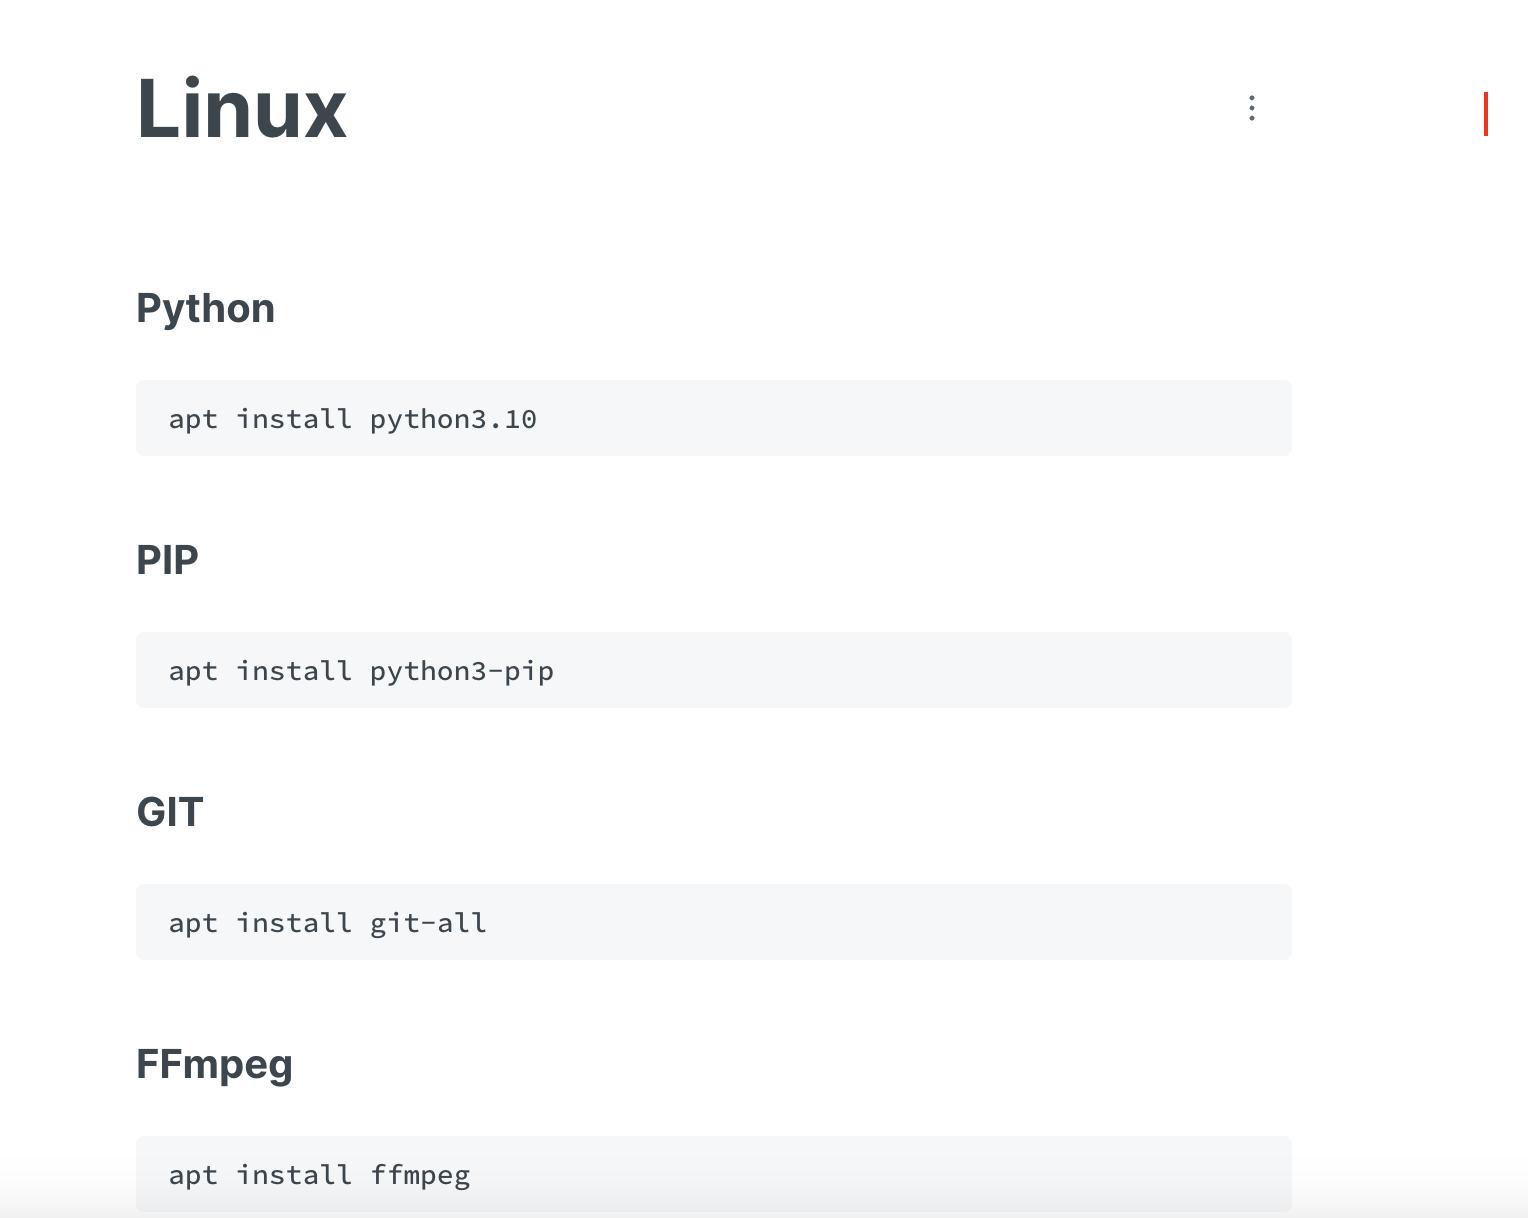Click the word ffmpeg in the last code block

pos(420,1176)
